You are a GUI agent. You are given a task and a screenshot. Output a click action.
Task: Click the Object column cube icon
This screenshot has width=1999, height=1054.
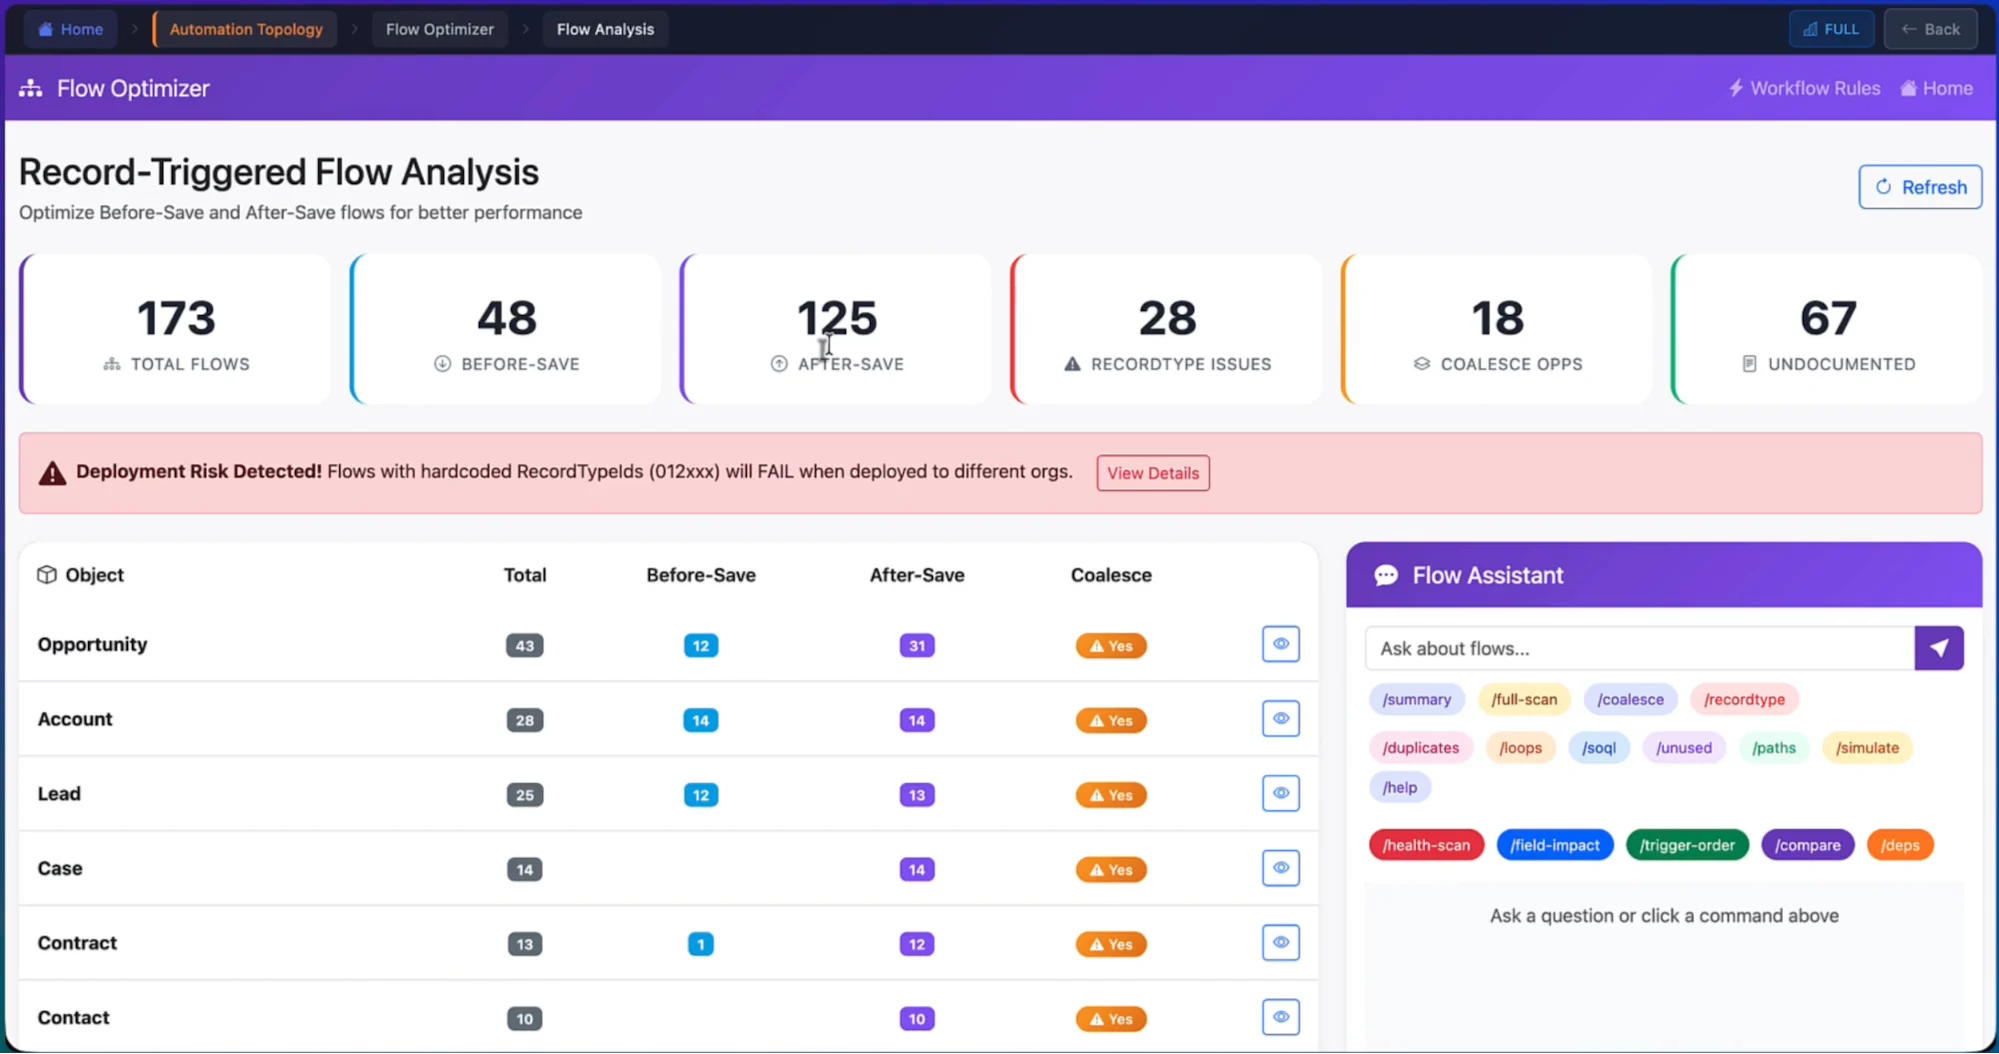tap(46, 575)
